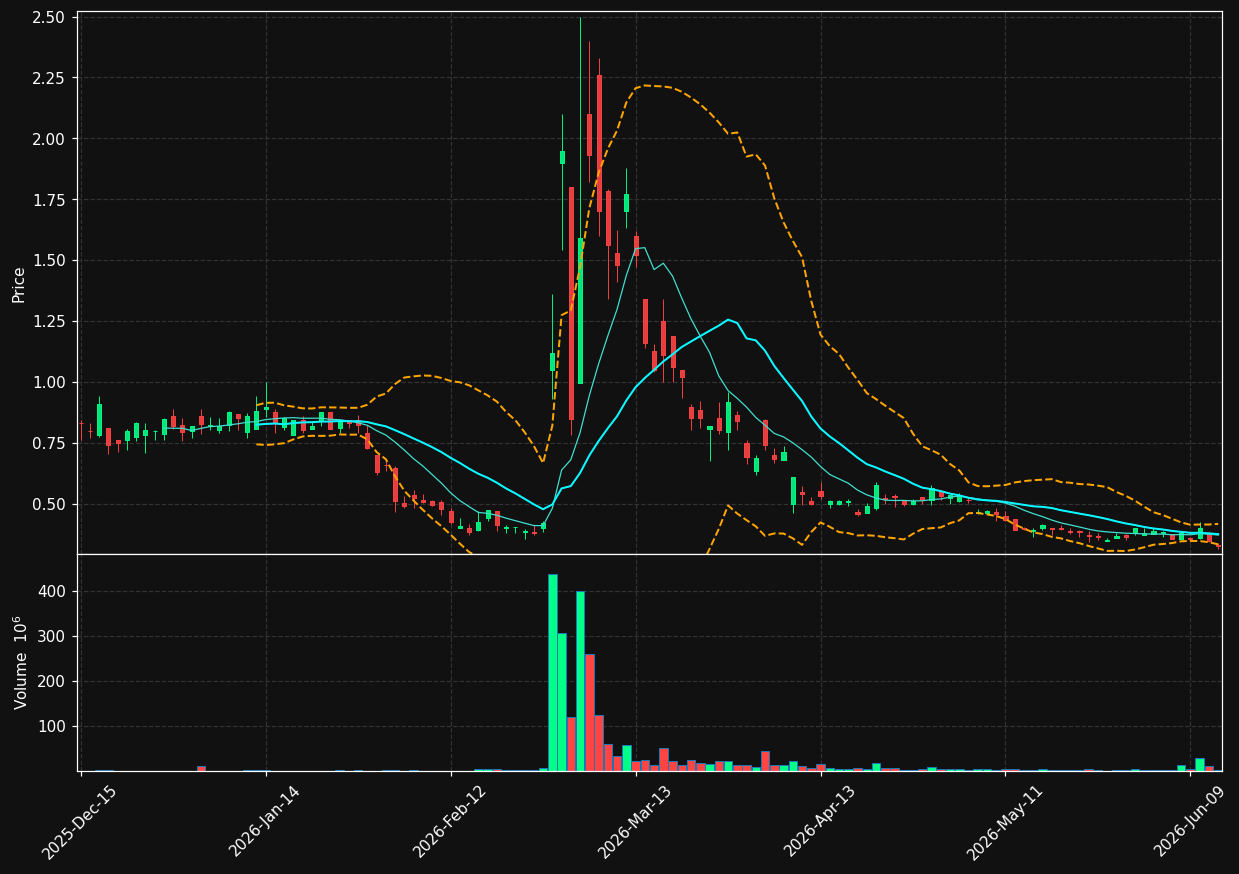
Task: Click the Price axis title
Action: click(x=19, y=284)
